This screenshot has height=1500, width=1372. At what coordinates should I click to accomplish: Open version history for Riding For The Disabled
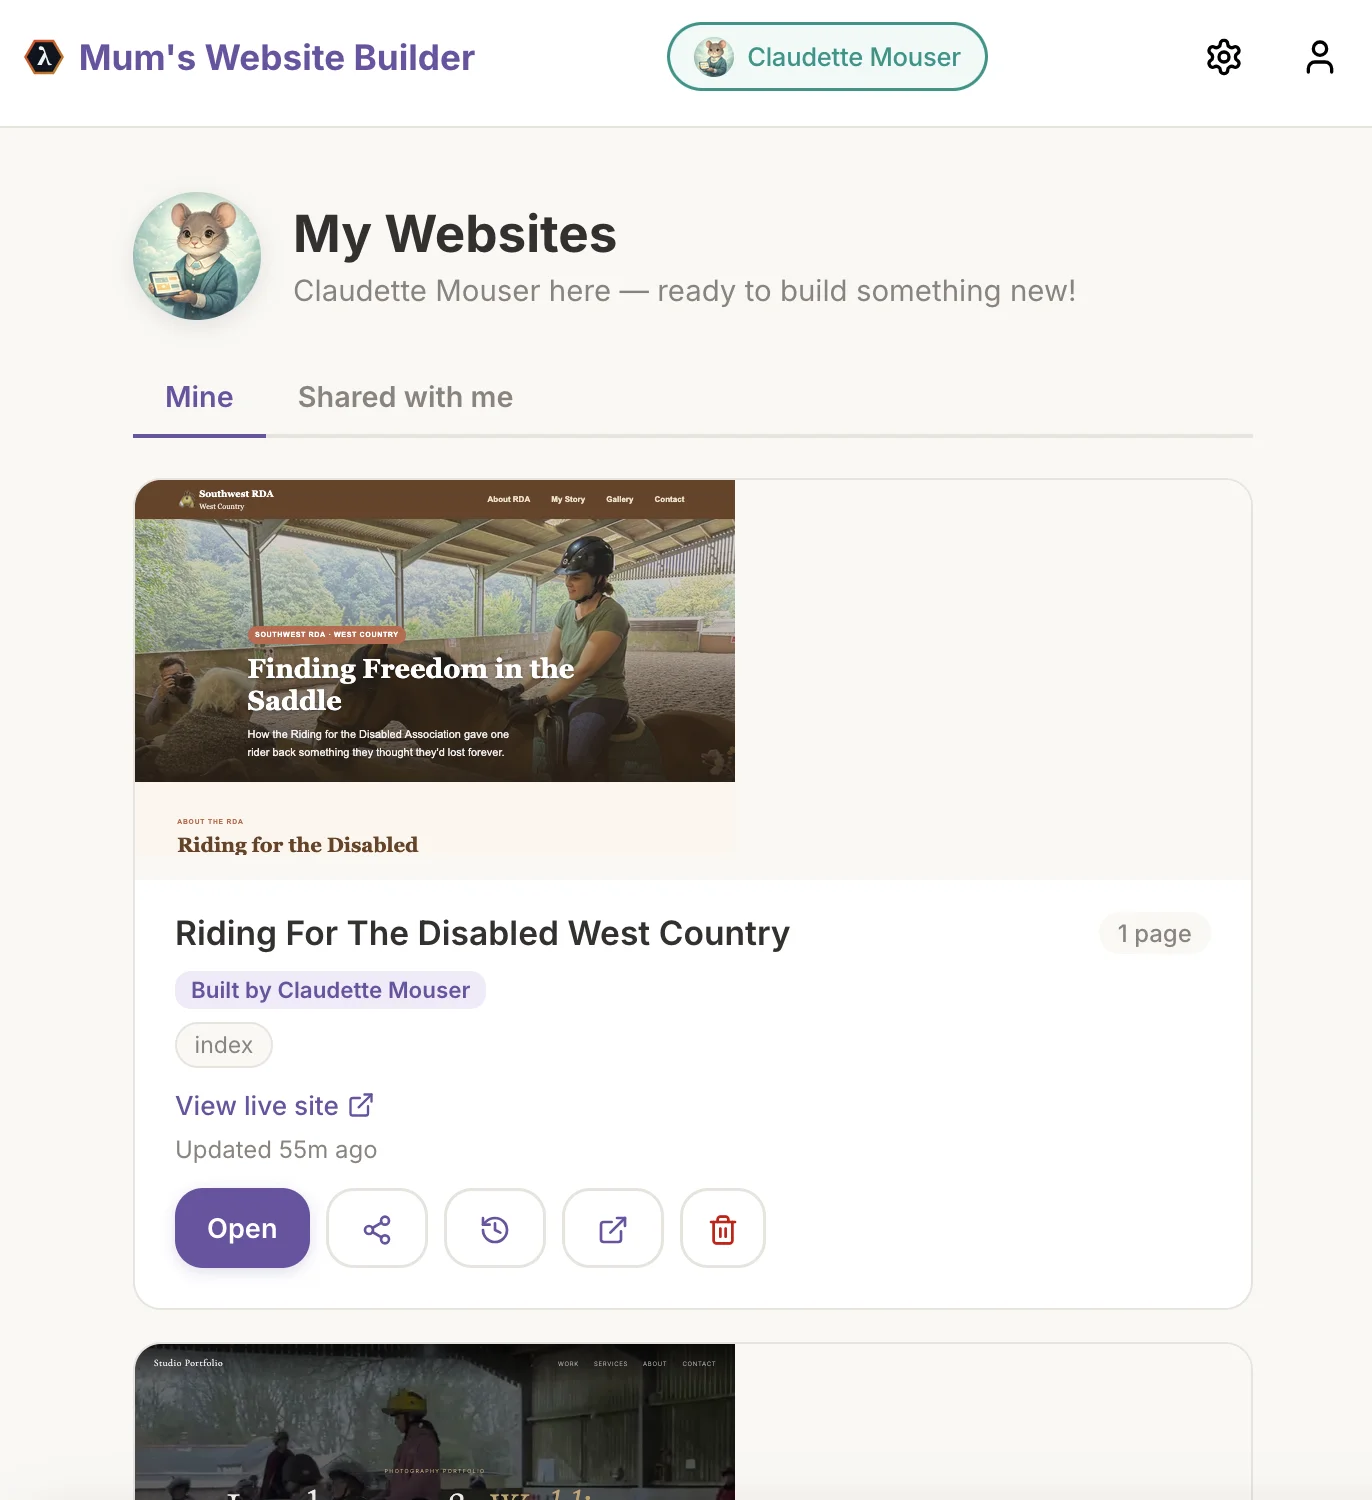pyautogui.click(x=495, y=1228)
